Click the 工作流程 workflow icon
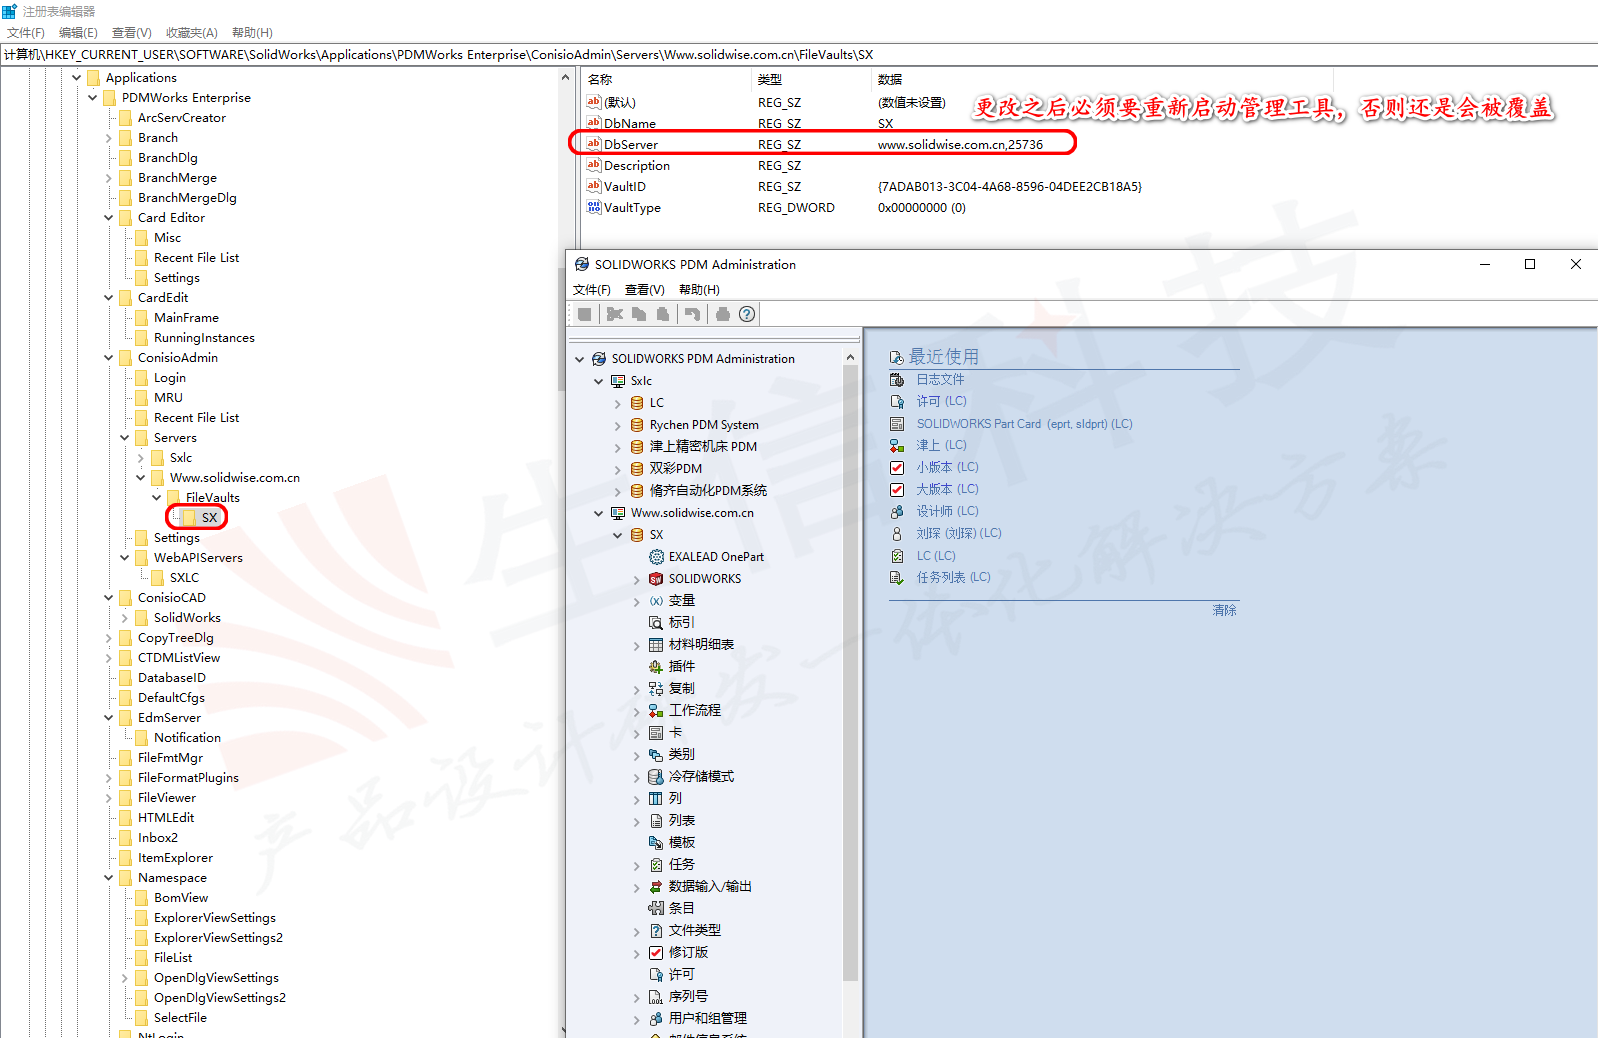 [656, 711]
